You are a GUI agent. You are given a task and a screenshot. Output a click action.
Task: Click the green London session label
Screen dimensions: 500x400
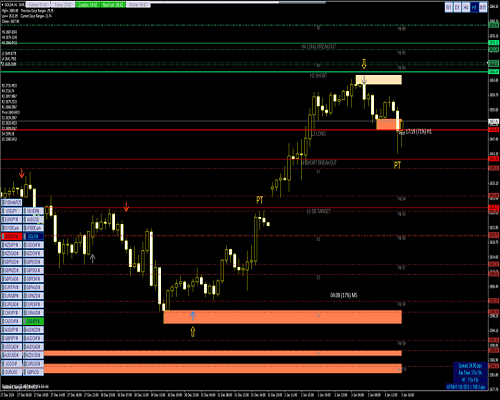point(88,5)
